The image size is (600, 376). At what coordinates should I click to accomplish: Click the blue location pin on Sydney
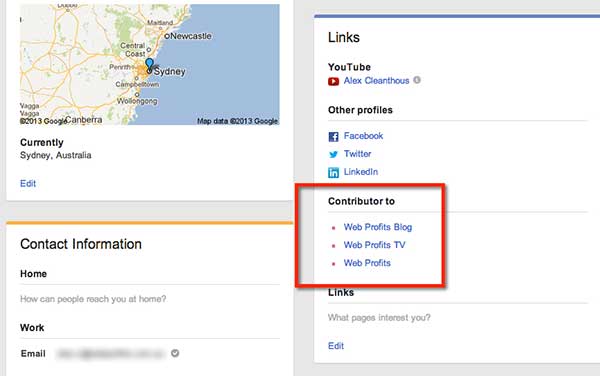click(149, 64)
